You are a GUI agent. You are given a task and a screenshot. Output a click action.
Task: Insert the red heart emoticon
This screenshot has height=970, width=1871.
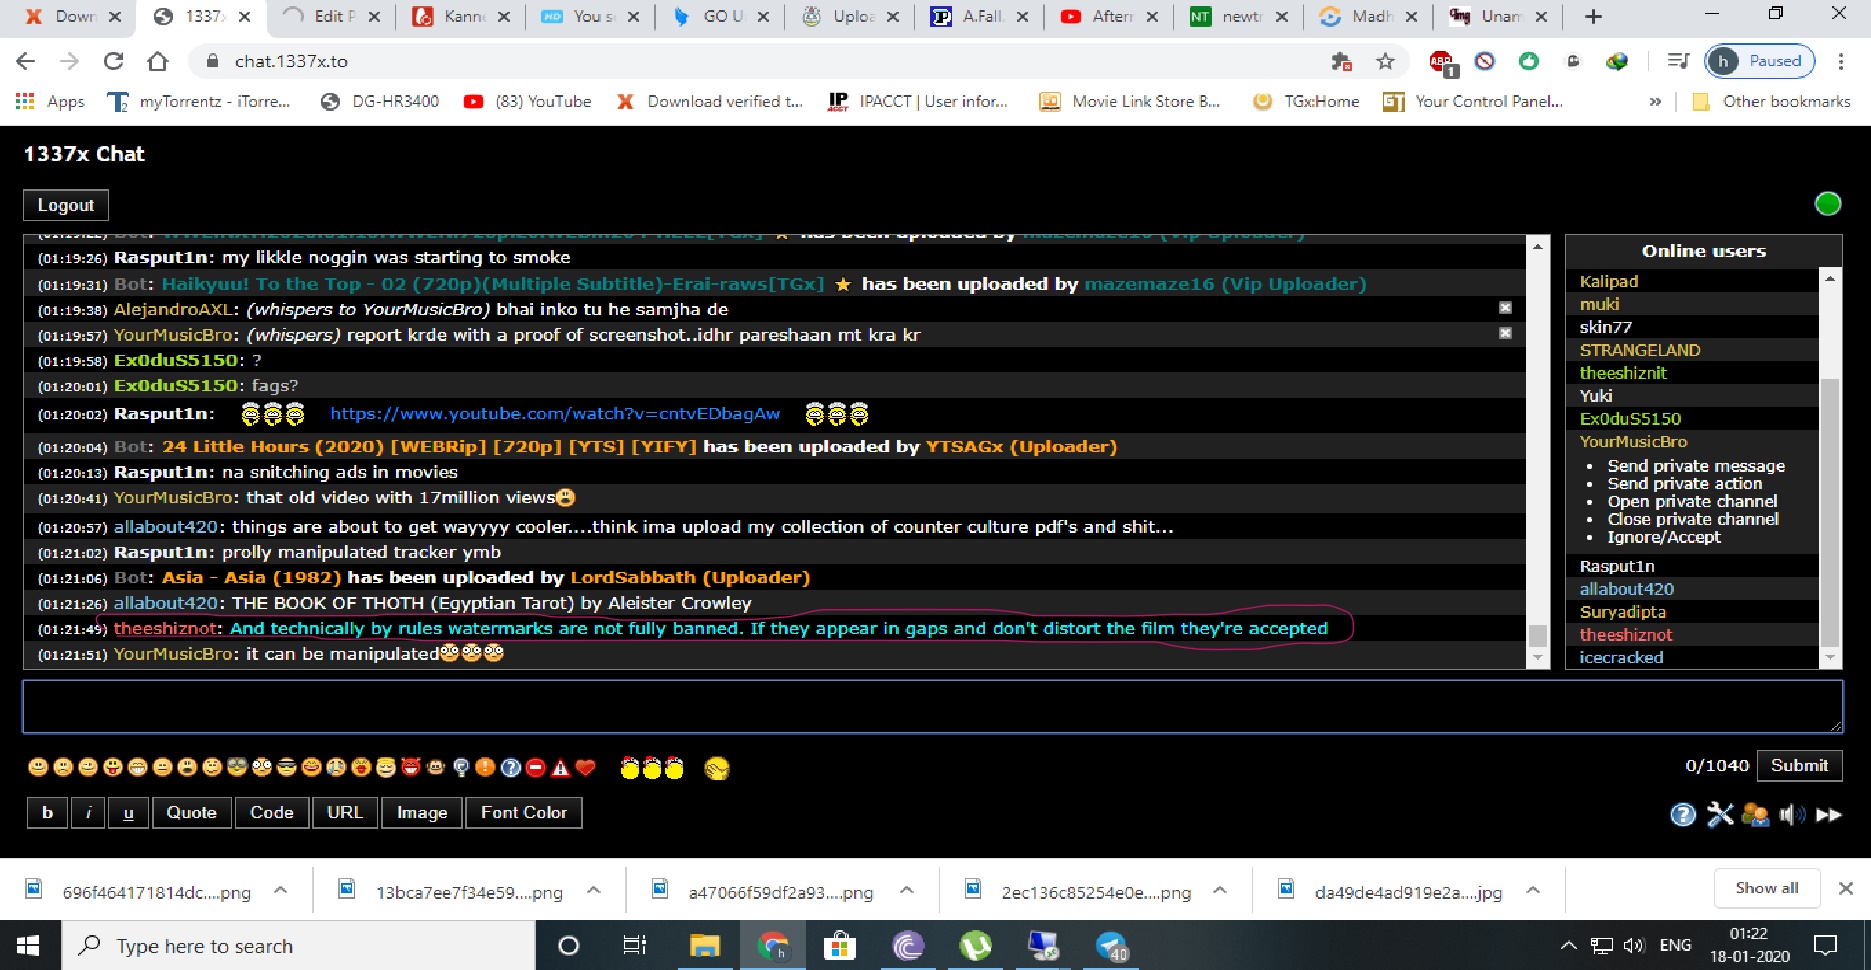click(x=586, y=768)
